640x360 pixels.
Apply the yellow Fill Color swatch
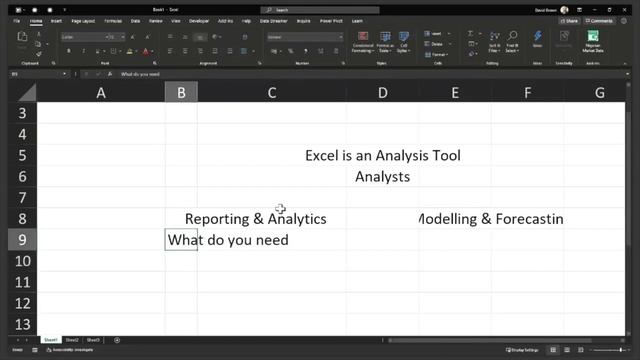[129, 51]
